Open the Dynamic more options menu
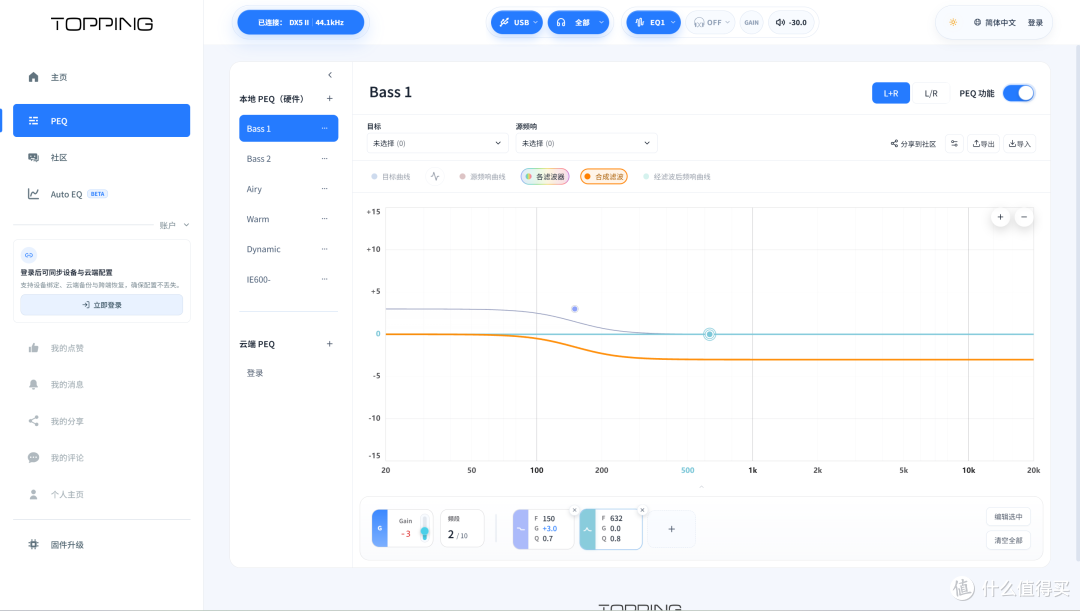This screenshot has height=611, width=1080. (324, 249)
